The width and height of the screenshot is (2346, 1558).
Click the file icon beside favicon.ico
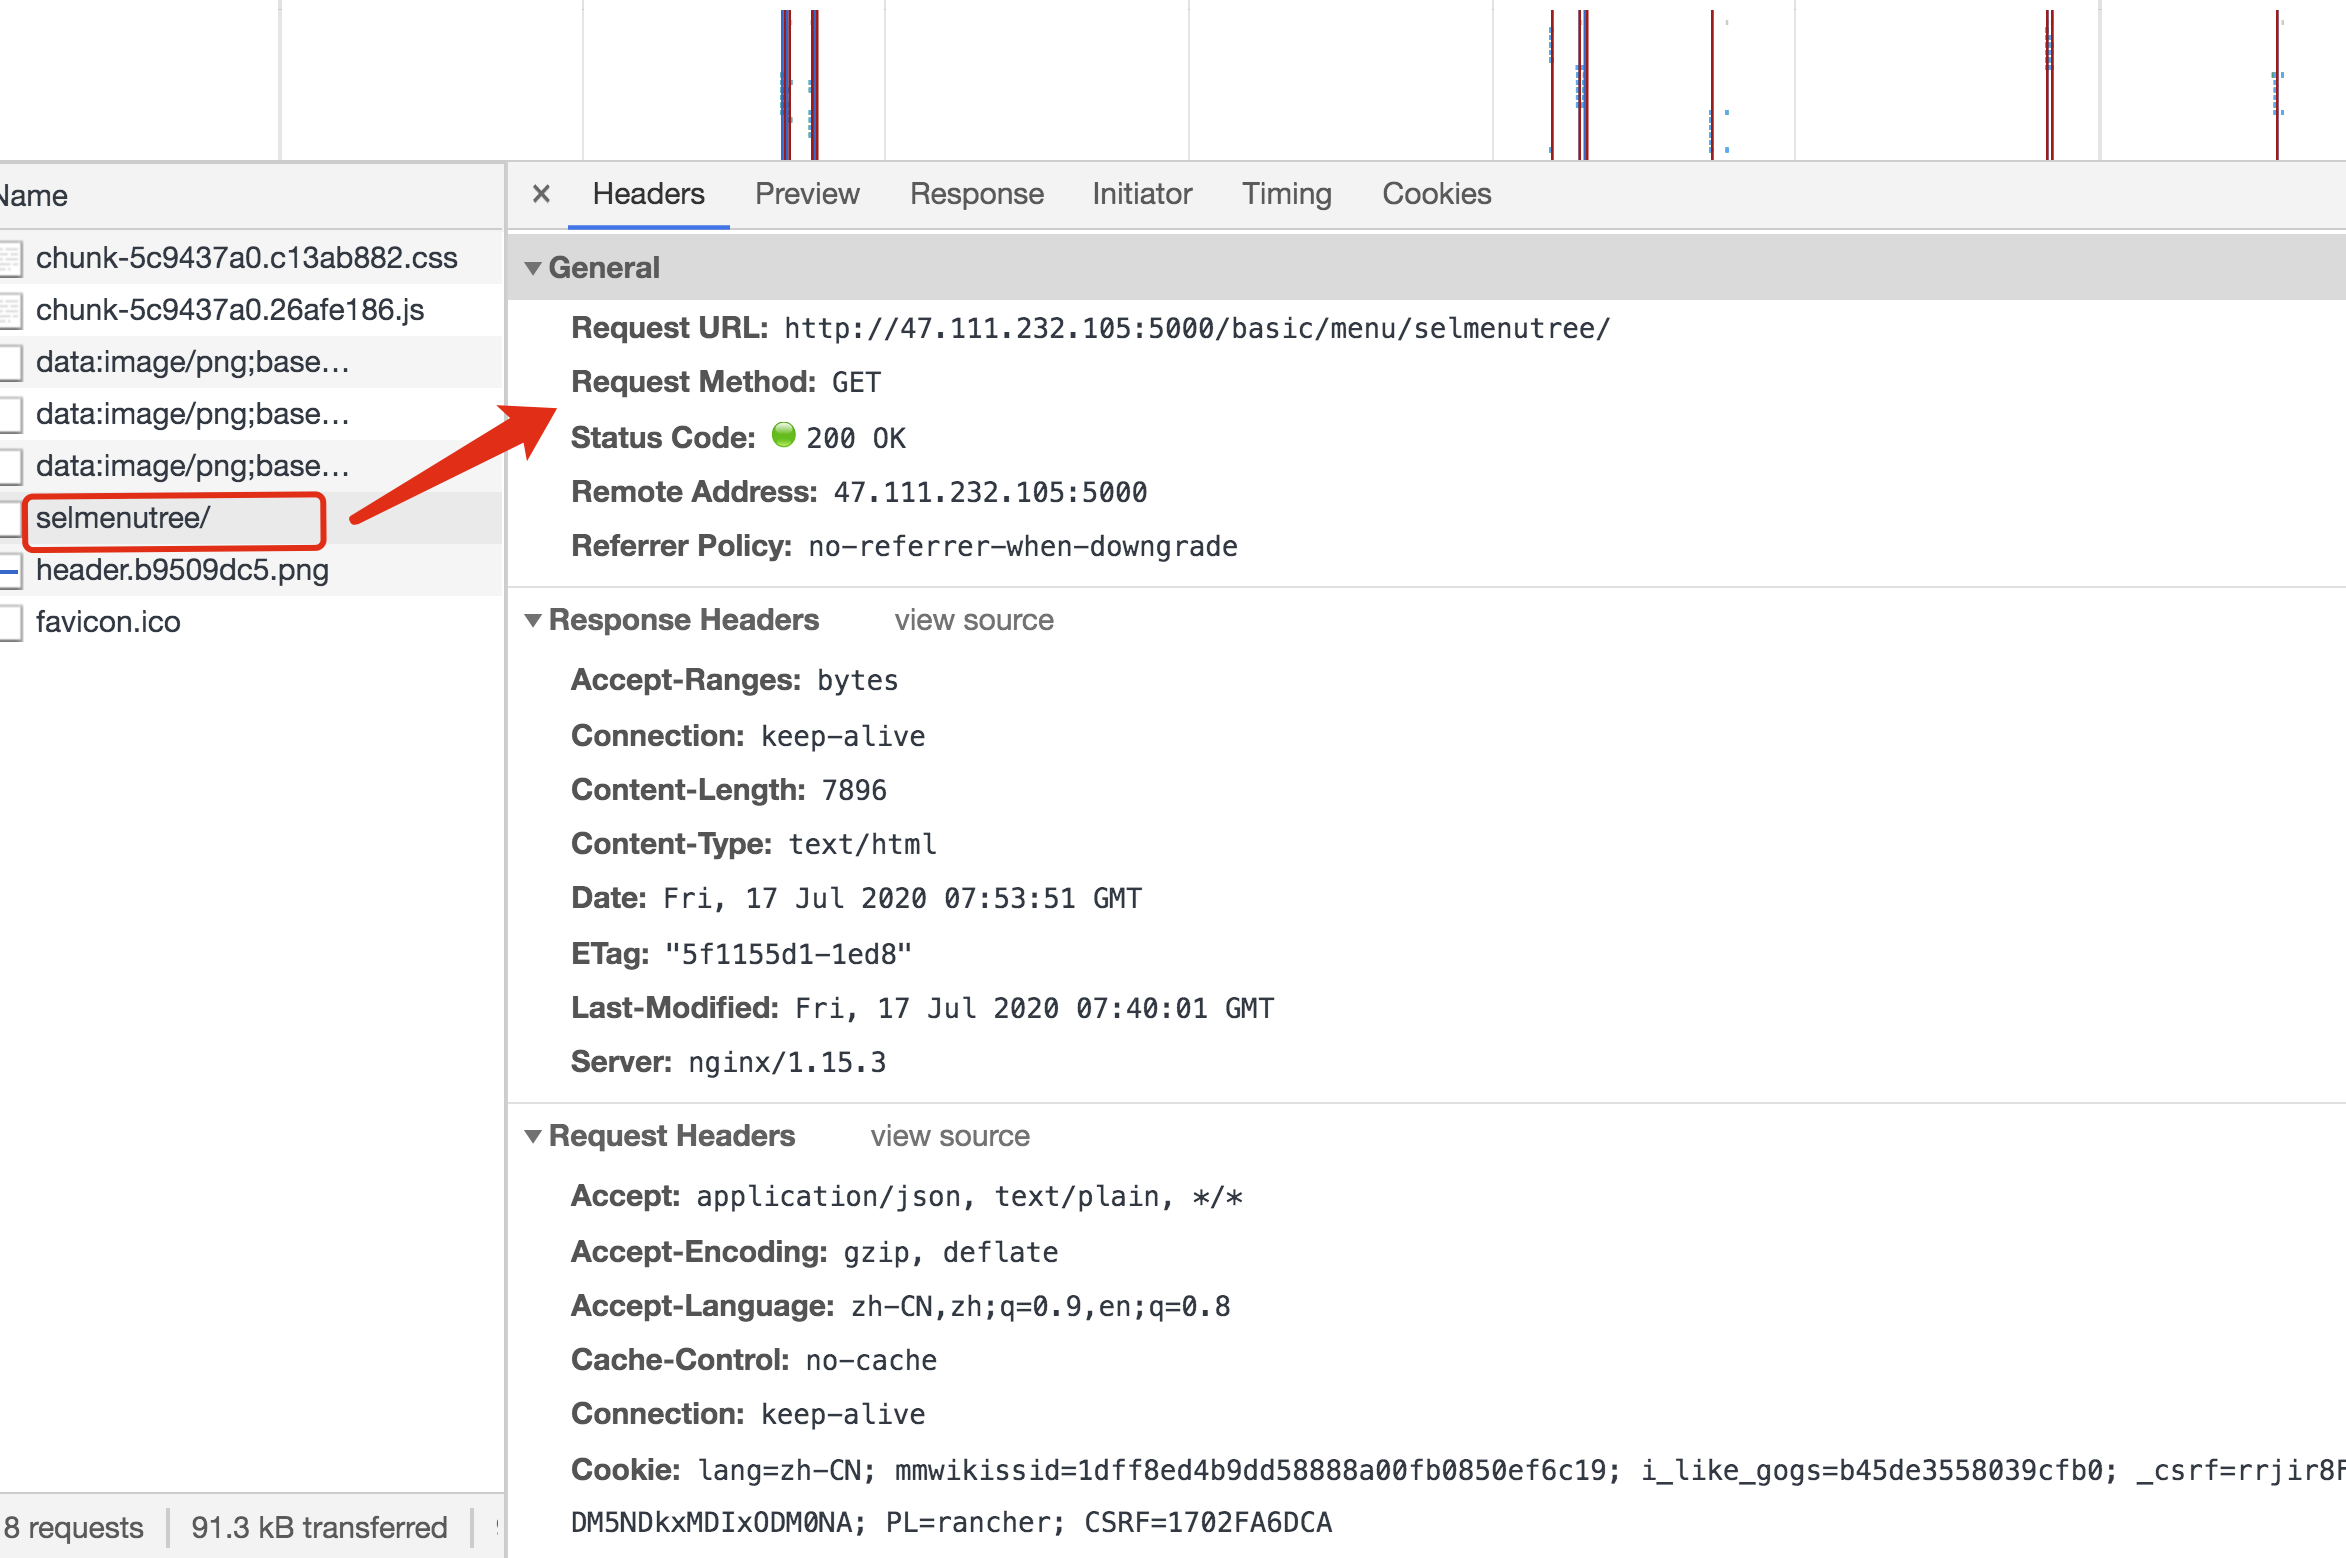pos(10,622)
